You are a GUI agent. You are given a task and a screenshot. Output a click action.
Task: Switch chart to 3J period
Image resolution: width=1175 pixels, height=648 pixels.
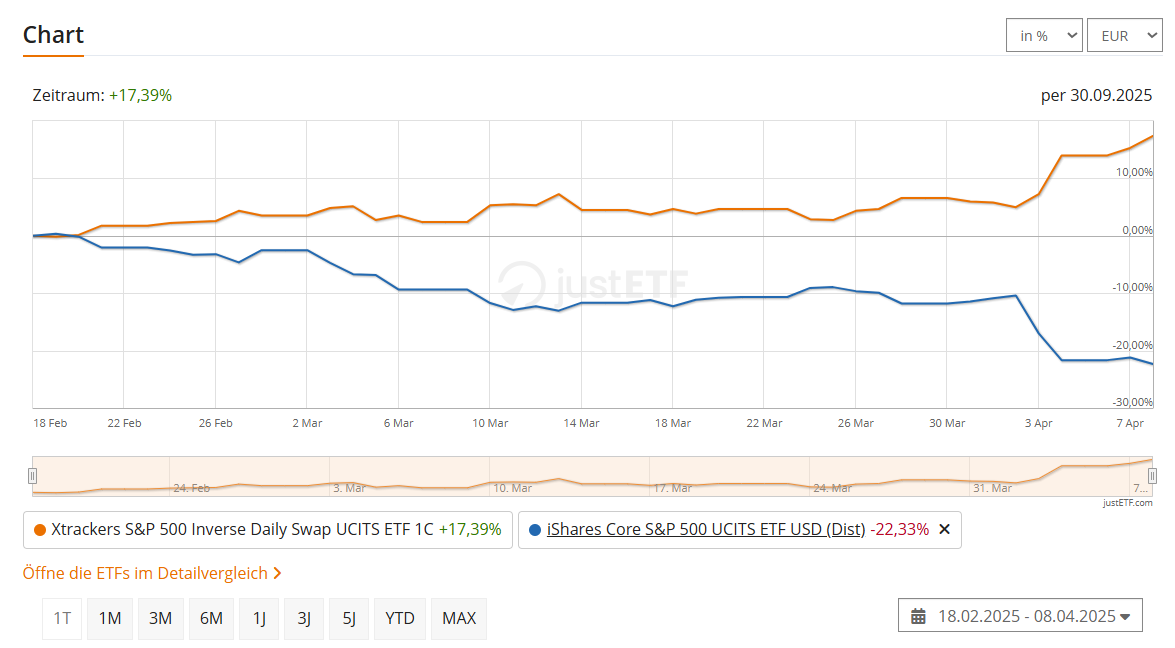(304, 618)
